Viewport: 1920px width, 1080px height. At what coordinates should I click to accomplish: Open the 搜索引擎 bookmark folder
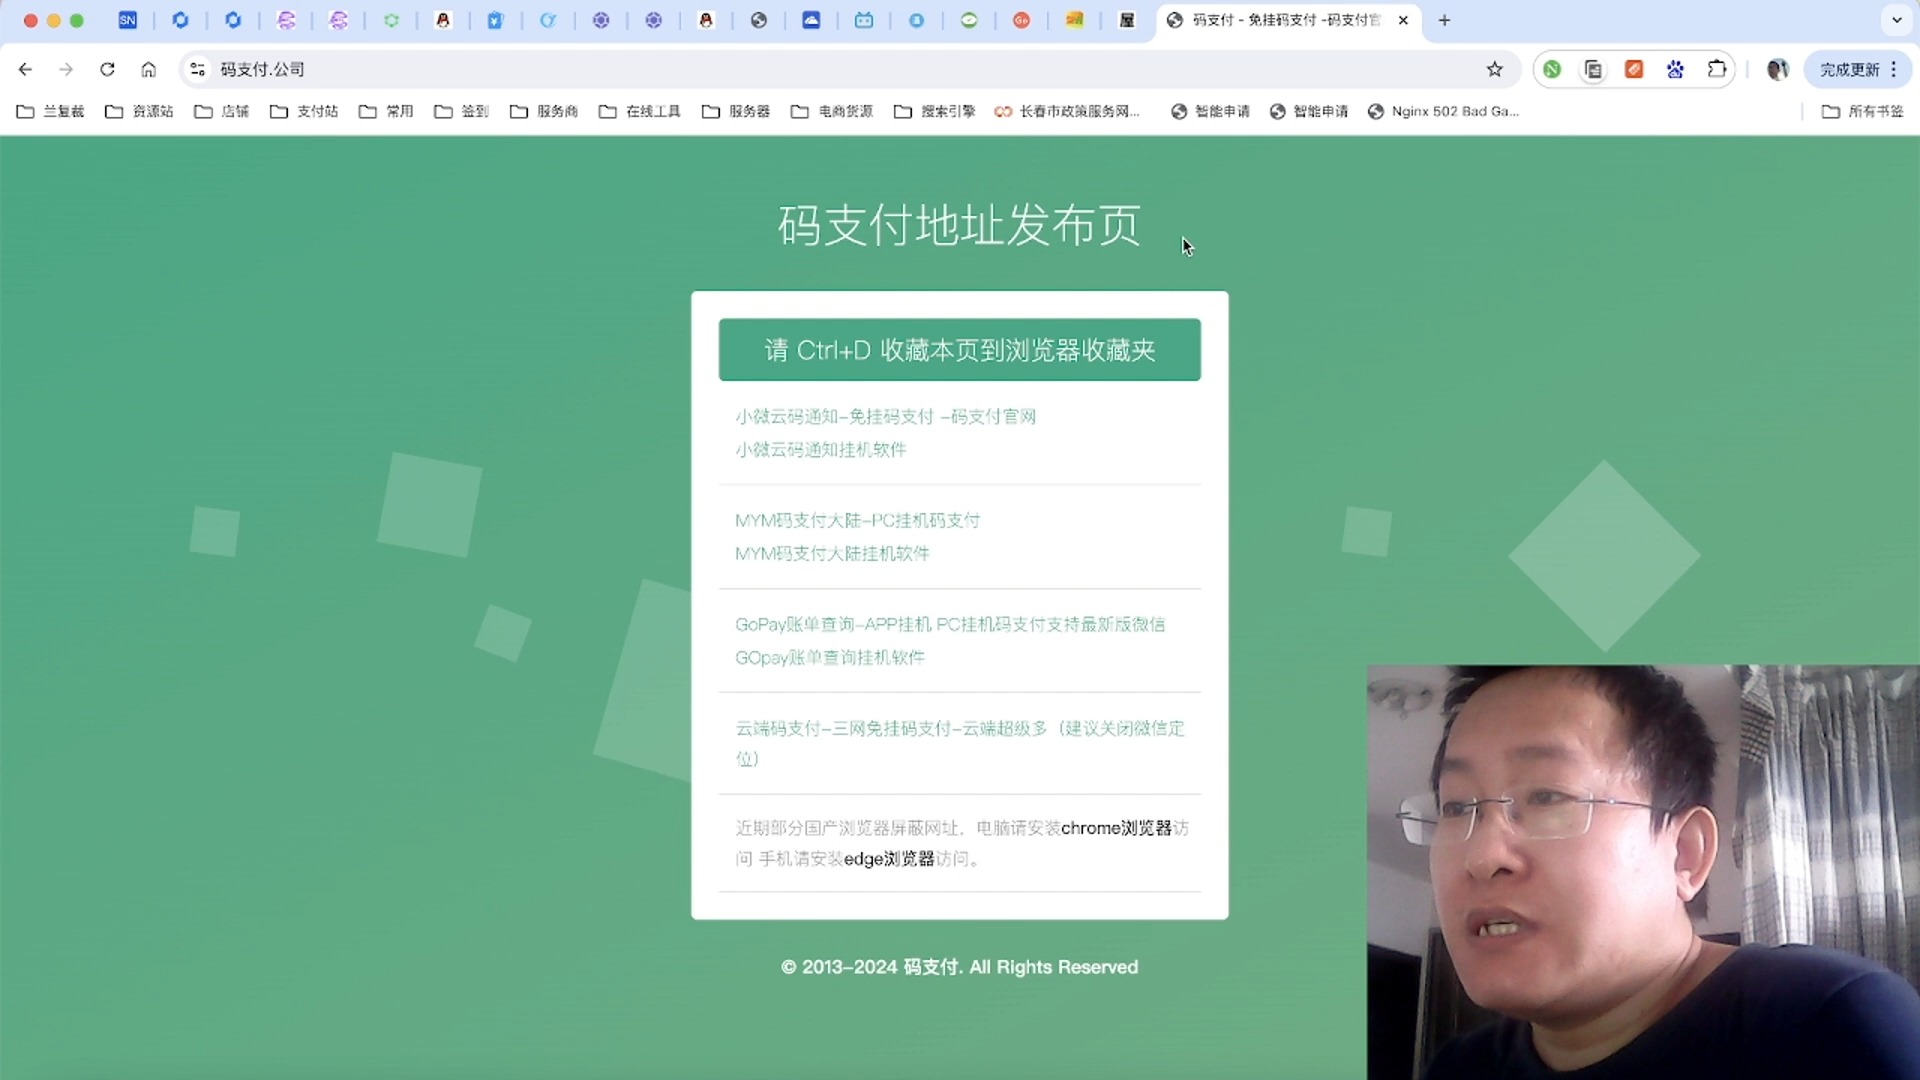tap(935, 111)
